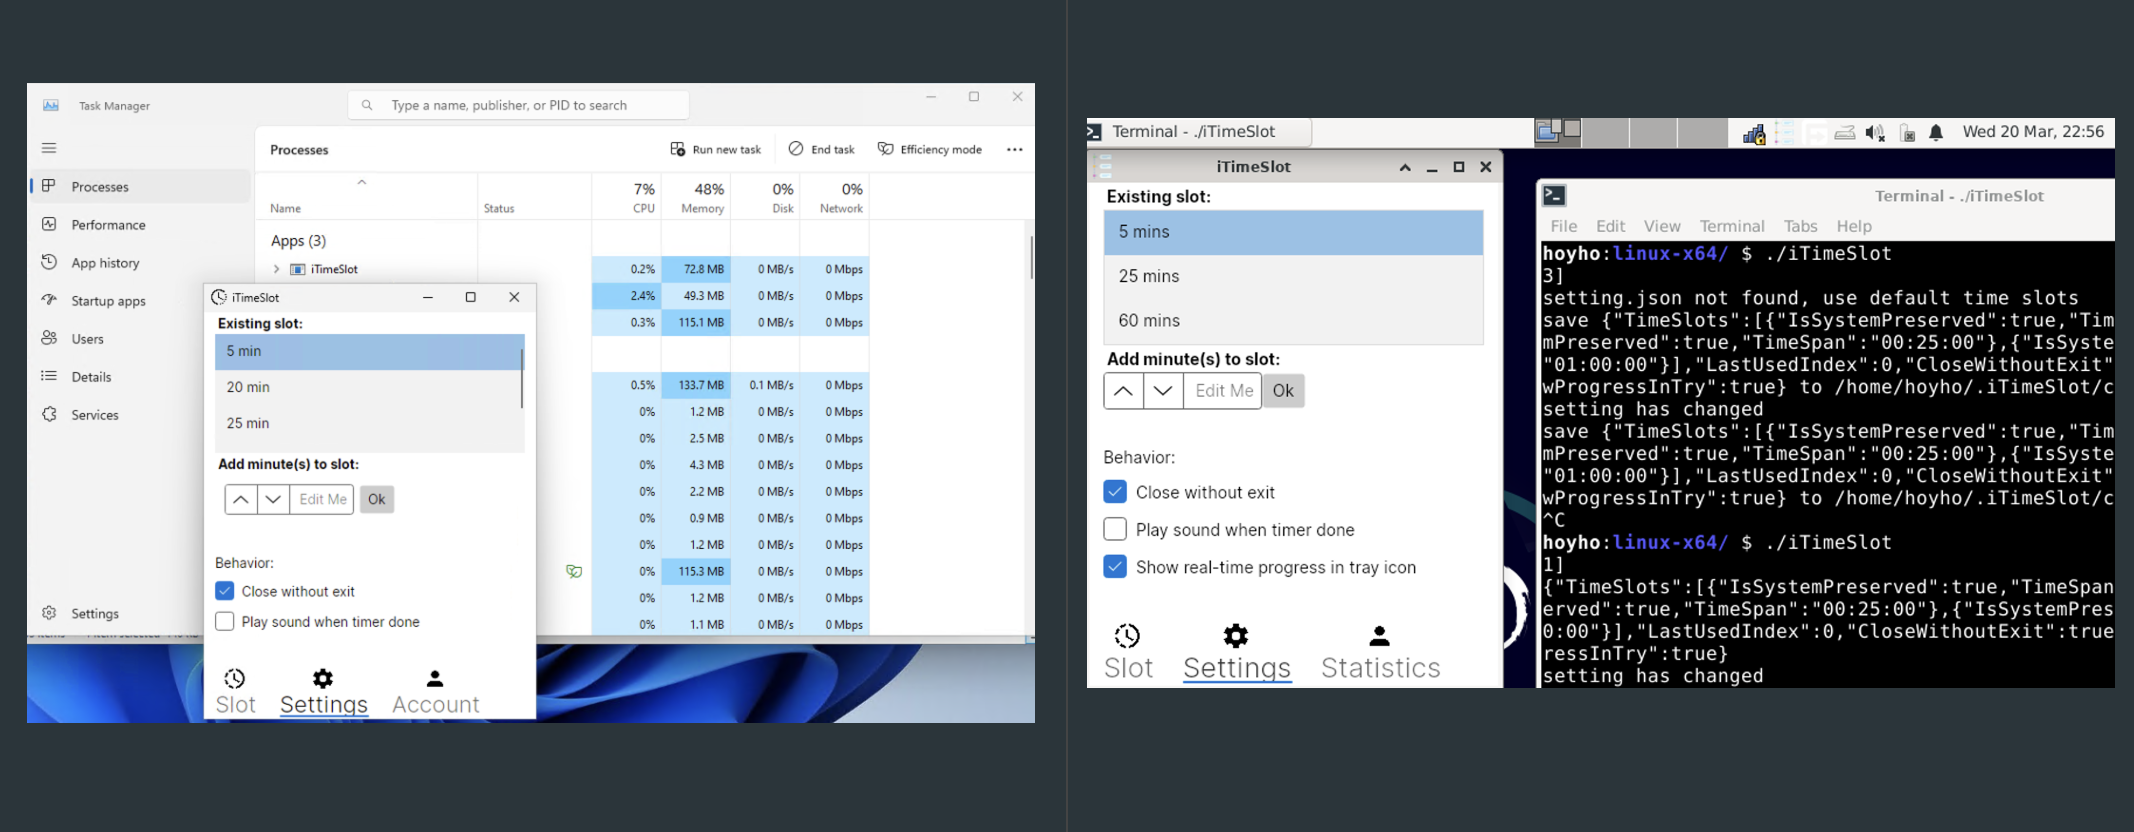
Task: Click Edit Me field in Linux iTimeSlot
Action: [x=1223, y=391]
